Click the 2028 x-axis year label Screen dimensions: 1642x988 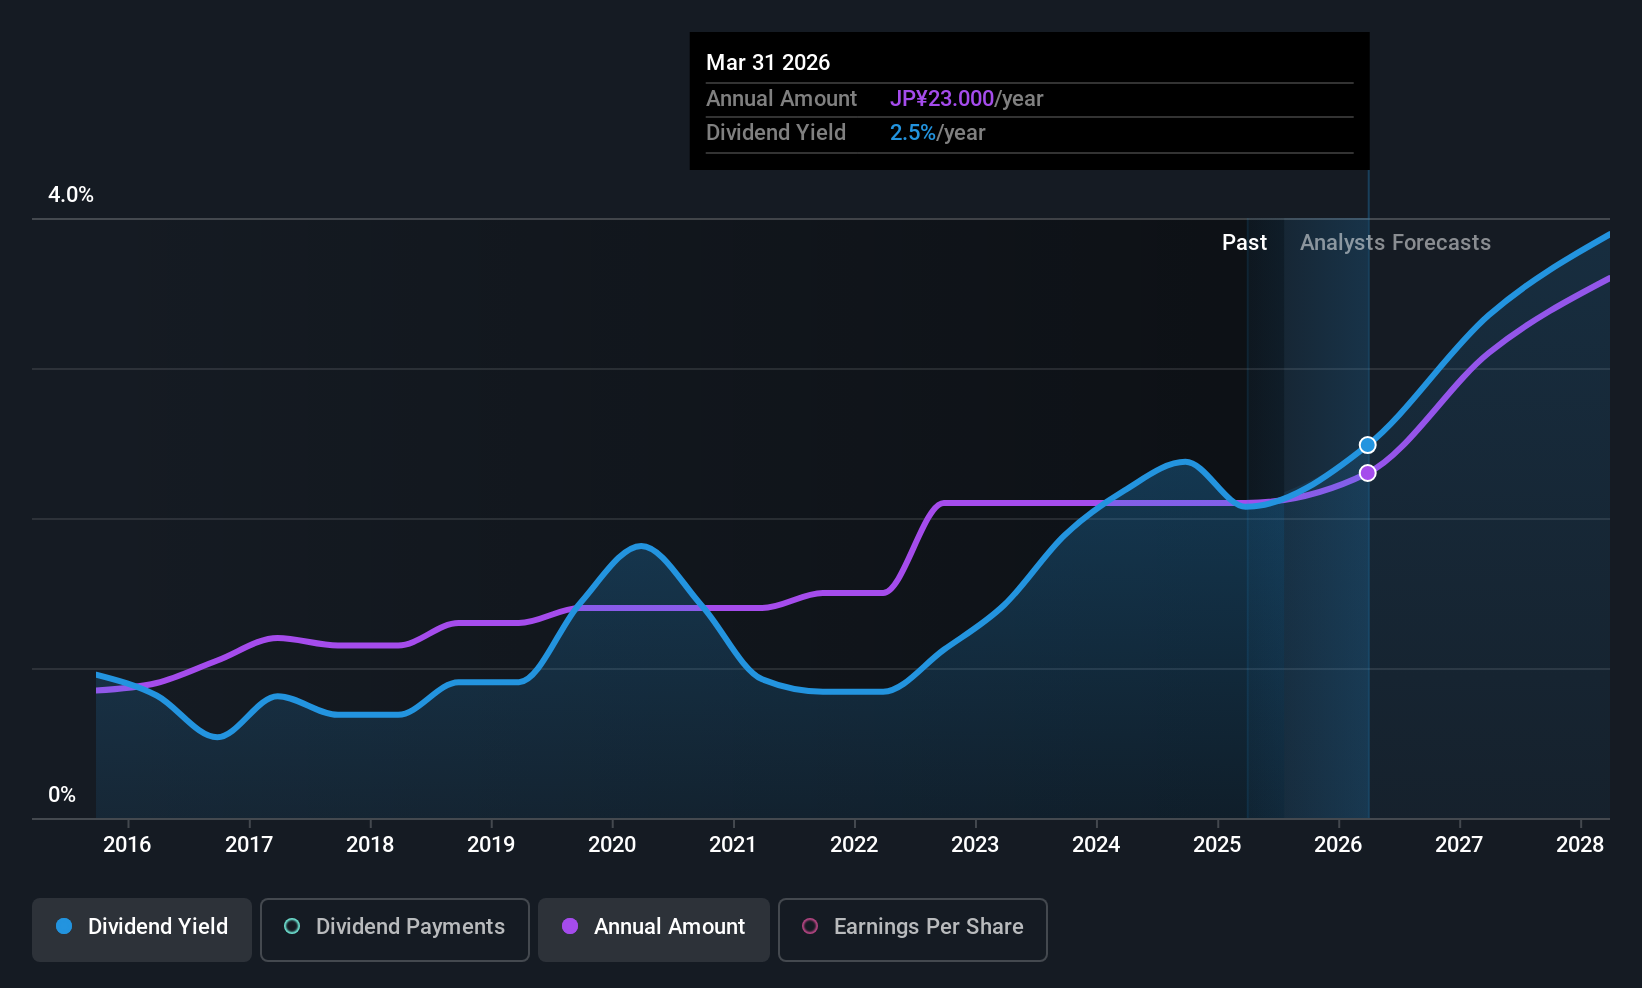(x=1580, y=845)
